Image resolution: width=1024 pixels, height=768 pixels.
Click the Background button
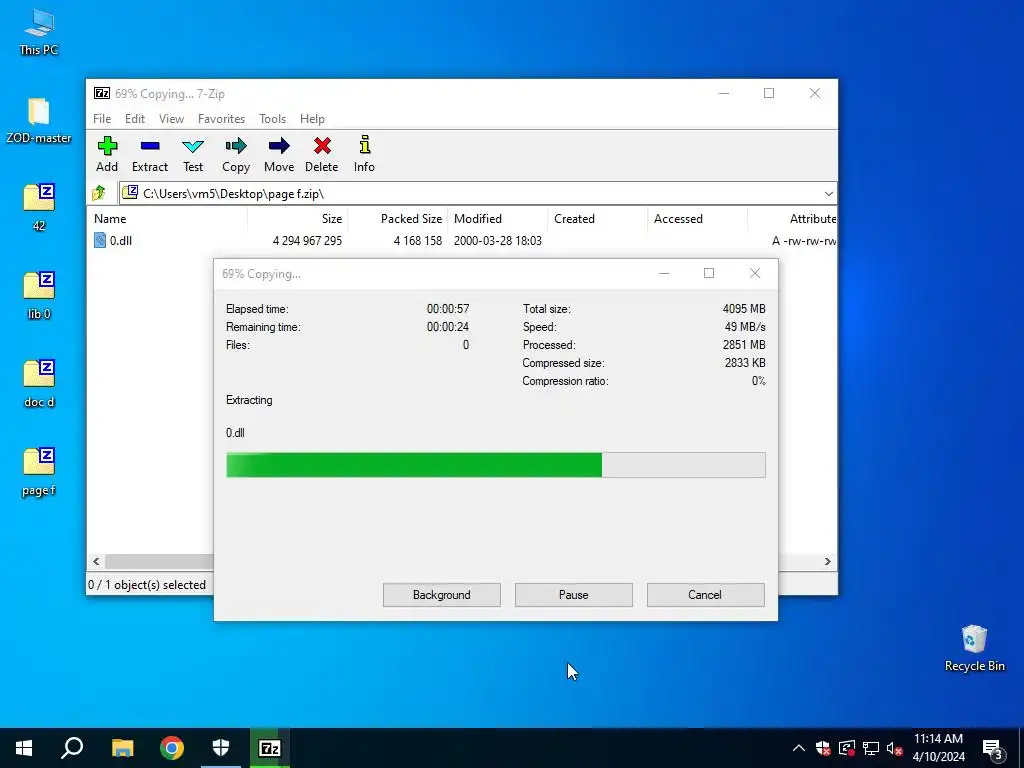tap(441, 595)
